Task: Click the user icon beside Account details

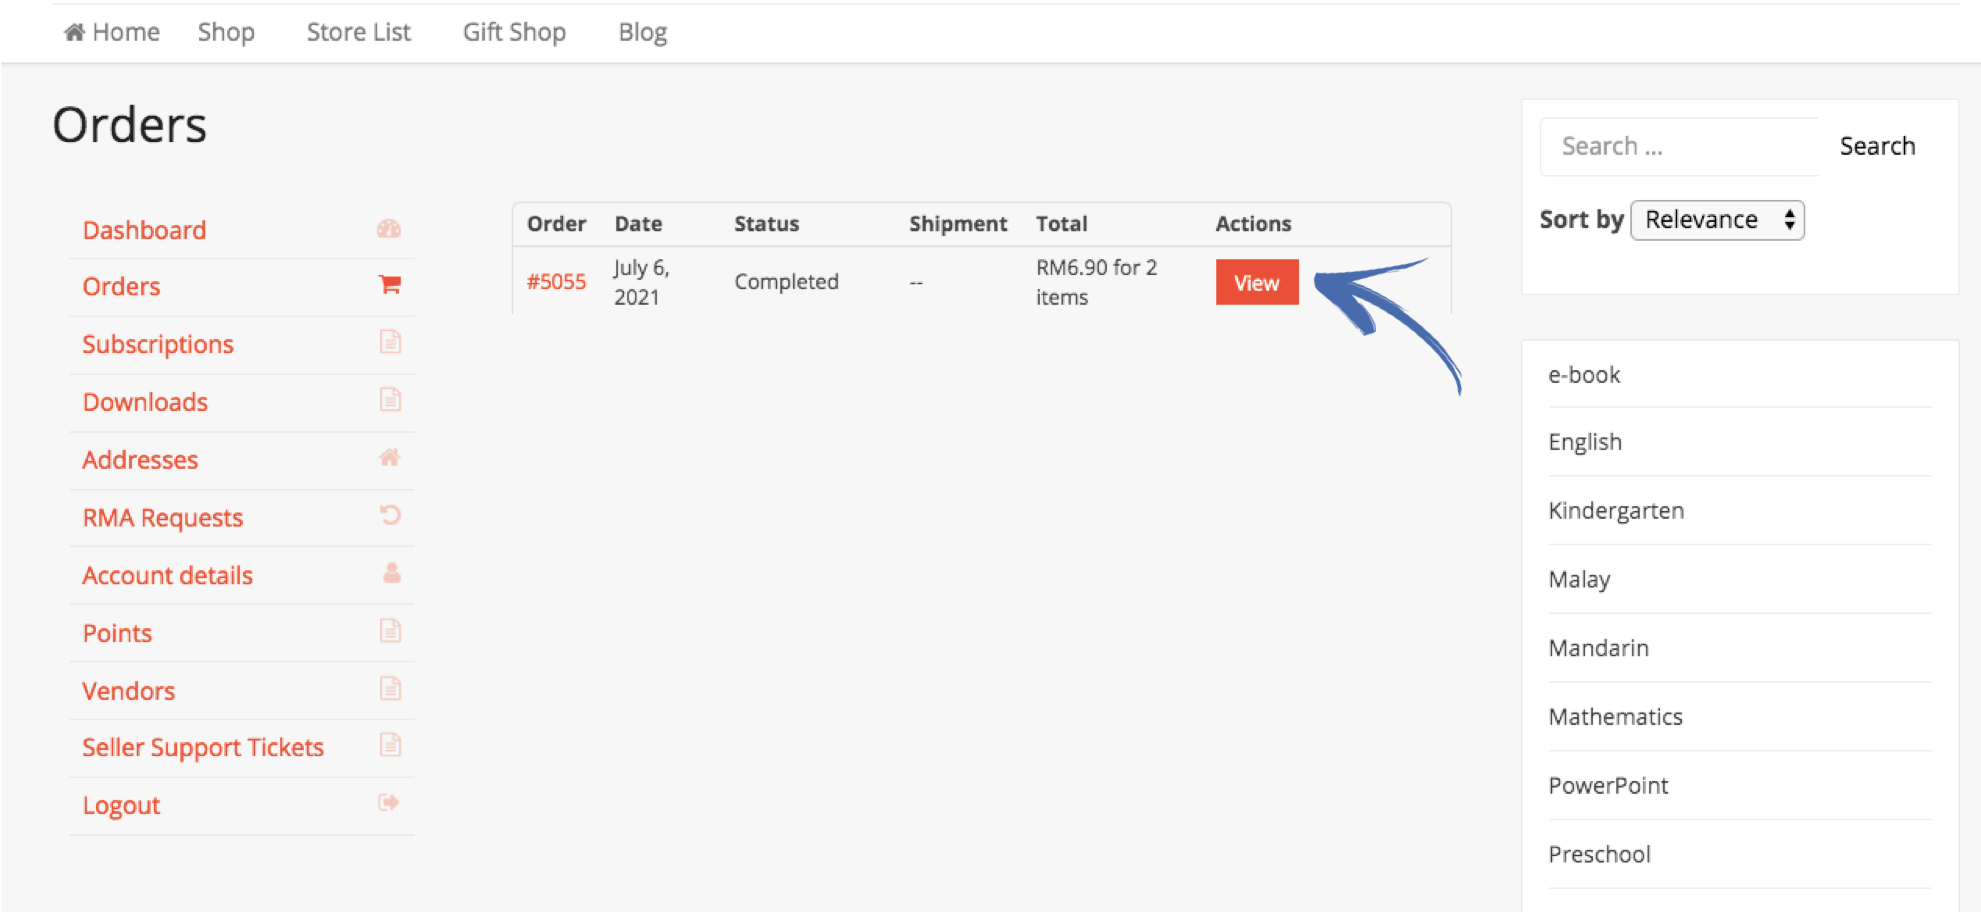Action: [x=391, y=573]
